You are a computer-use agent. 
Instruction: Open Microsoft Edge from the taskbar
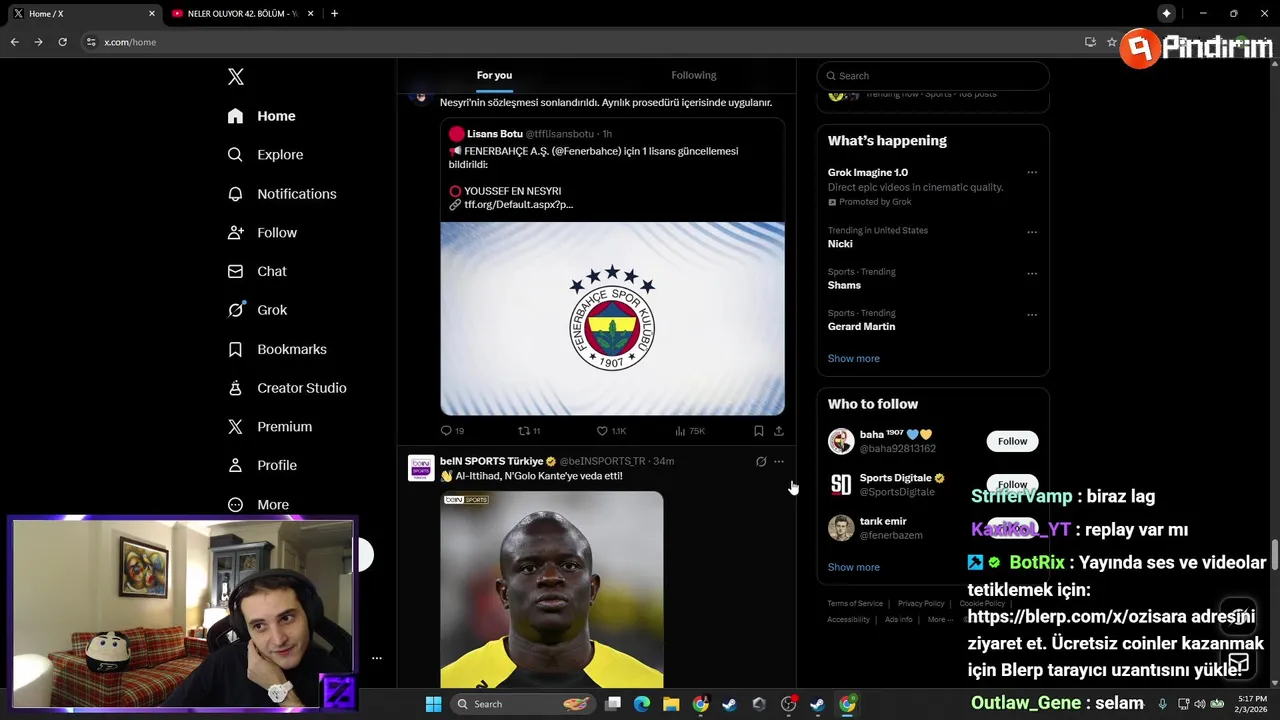pos(642,704)
